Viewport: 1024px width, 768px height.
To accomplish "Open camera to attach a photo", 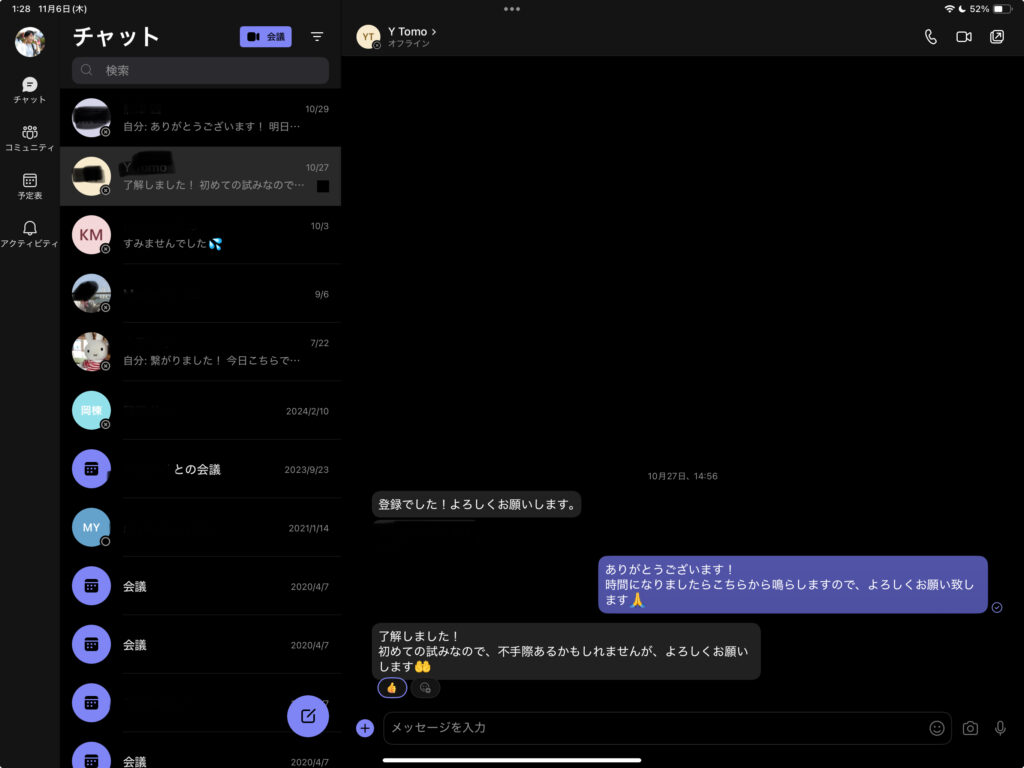I will point(969,728).
